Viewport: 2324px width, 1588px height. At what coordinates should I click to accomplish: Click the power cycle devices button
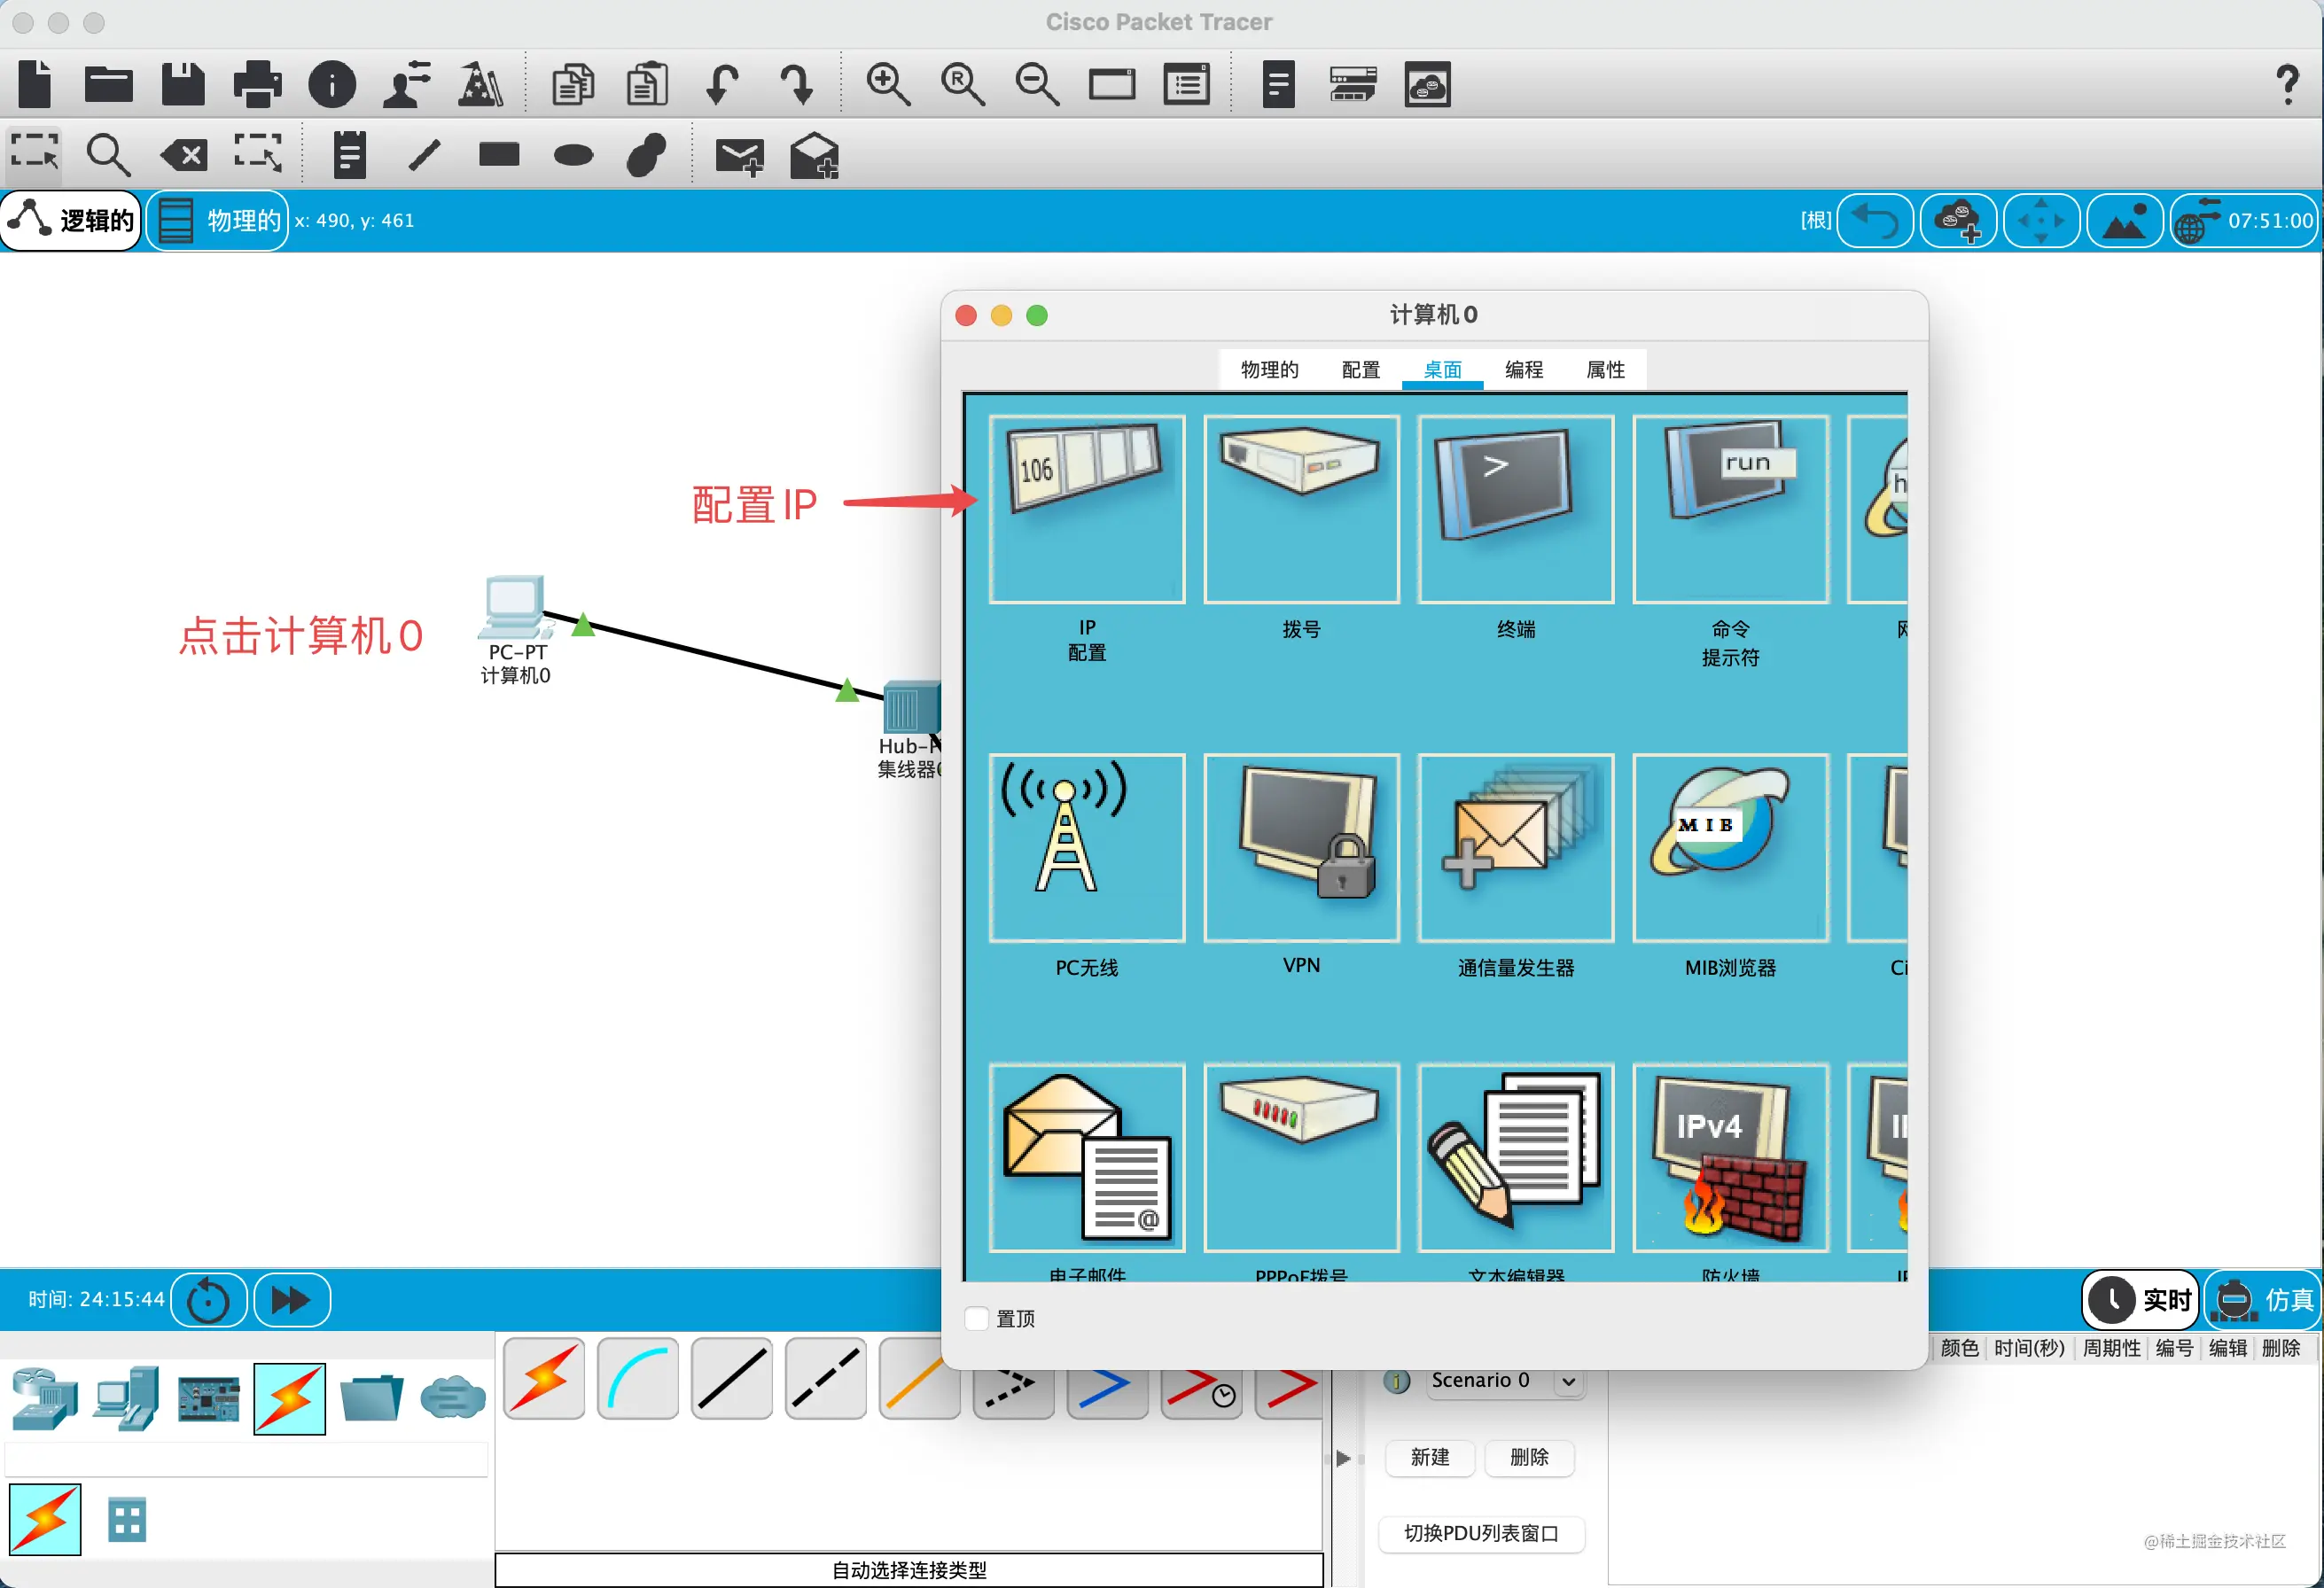pyautogui.click(x=208, y=1299)
